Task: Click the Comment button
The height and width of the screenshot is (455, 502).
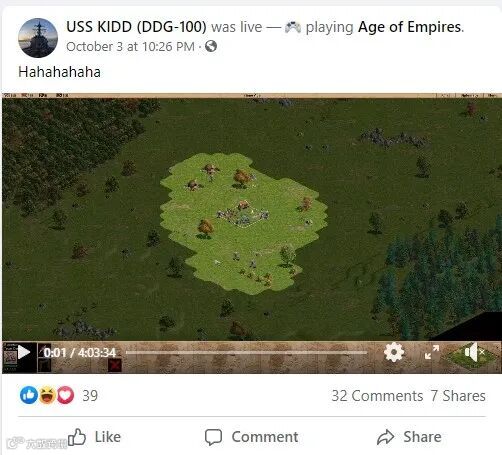Action: [x=252, y=437]
